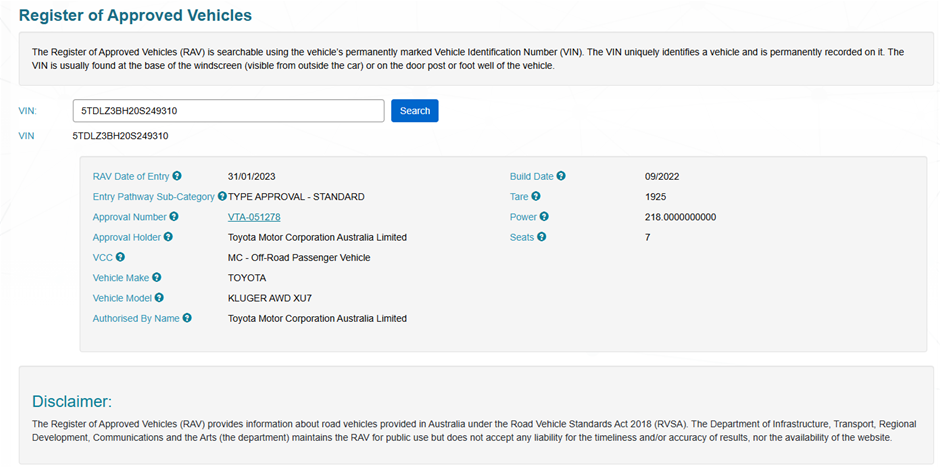Click help icon beside Vehicle Make
Screen dimensions: 940x469
point(157,277)
